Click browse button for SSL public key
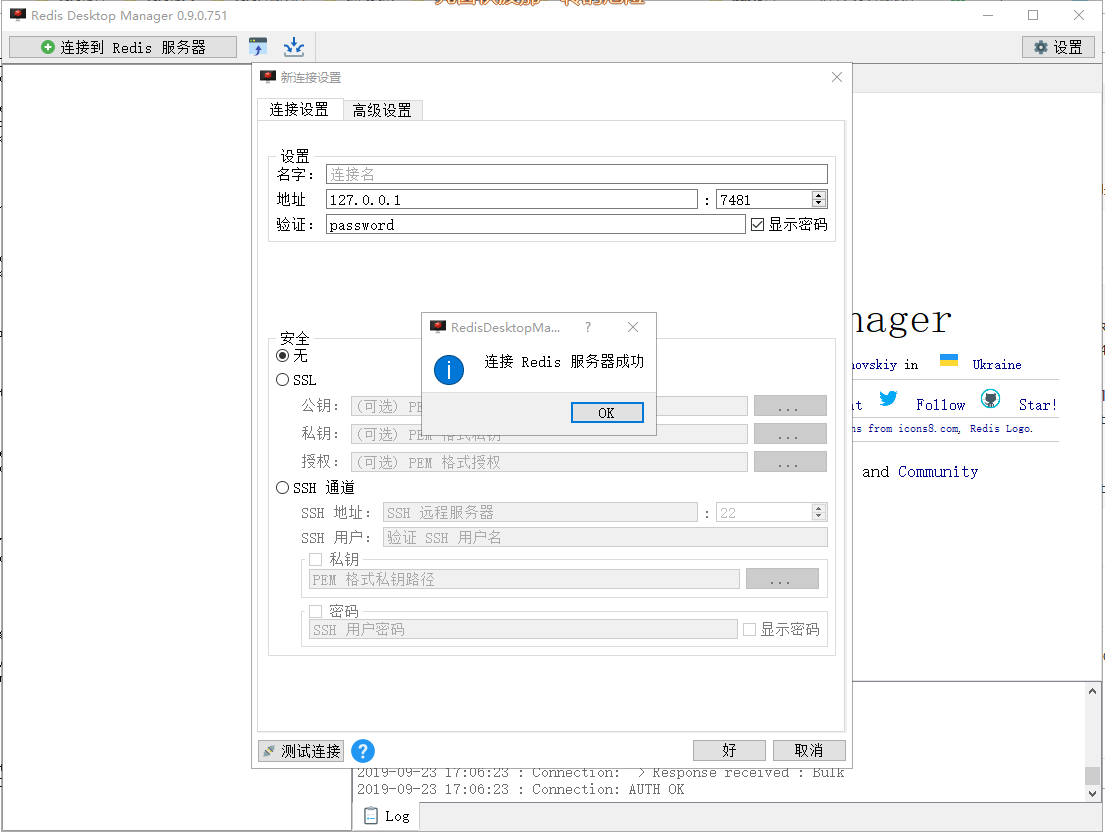Screen dimensions: 1105x836 point(790,406)
